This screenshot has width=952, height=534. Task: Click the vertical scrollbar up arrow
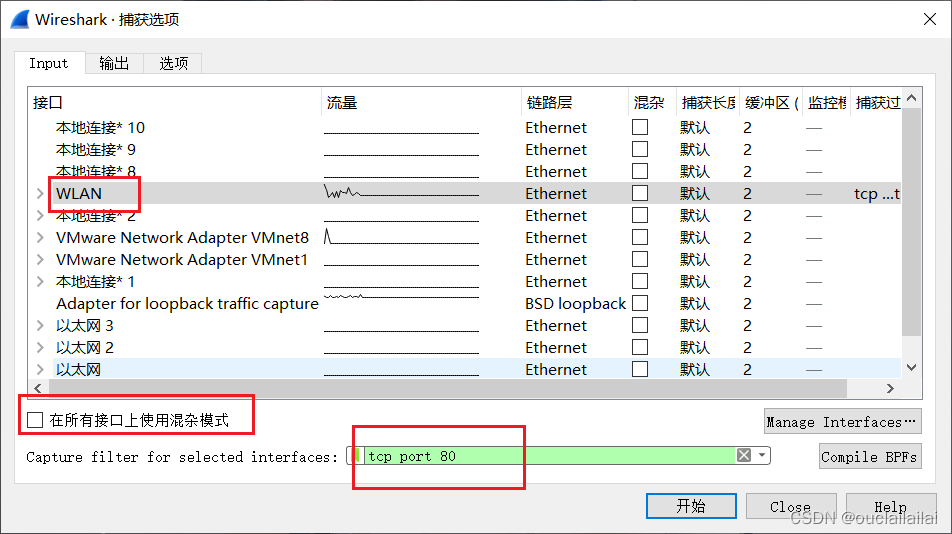pos(911,98)
